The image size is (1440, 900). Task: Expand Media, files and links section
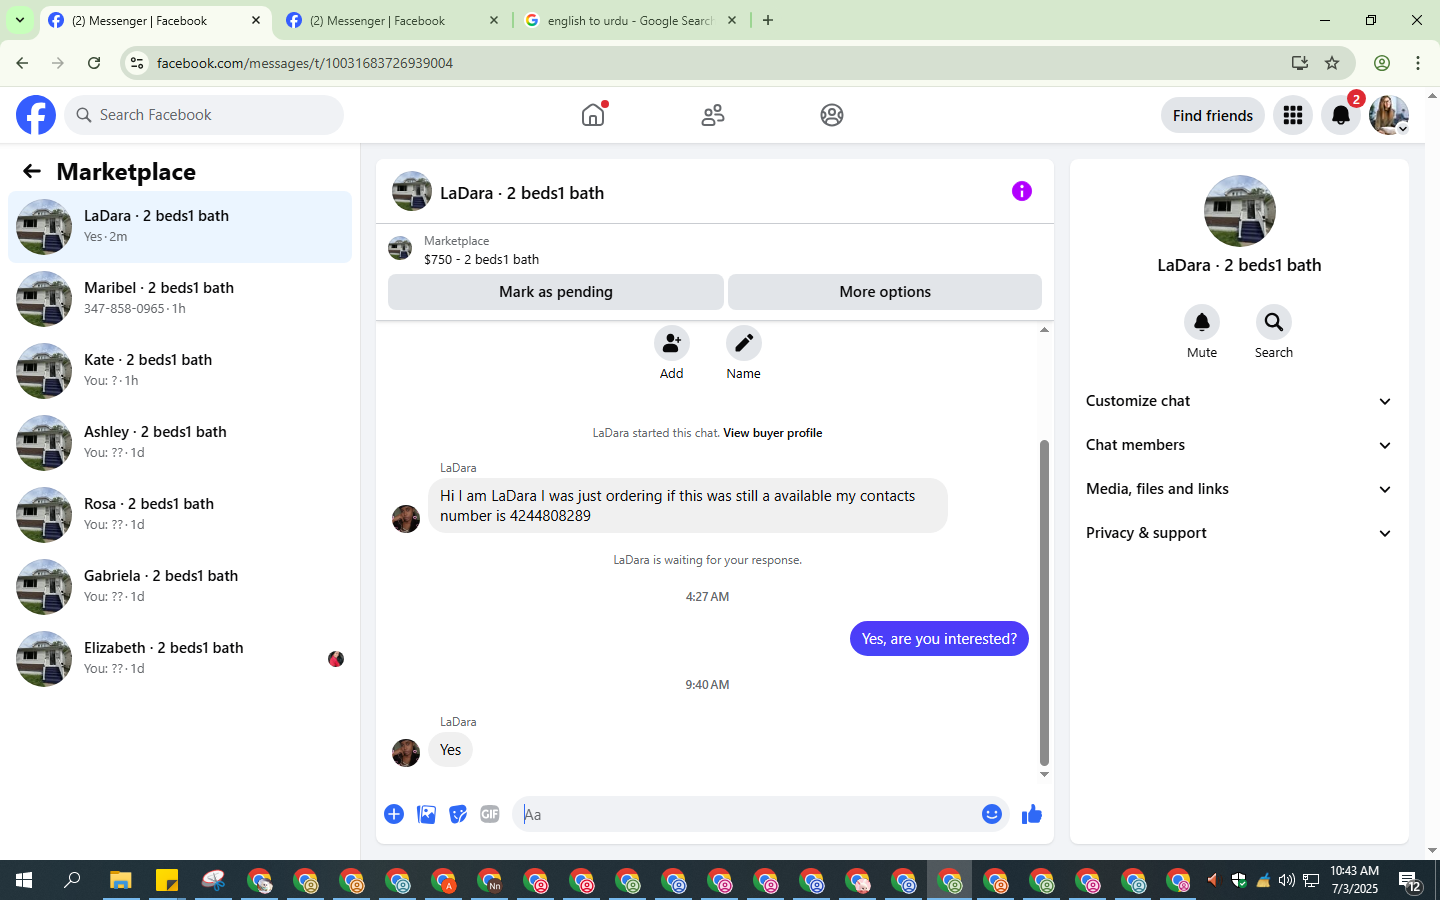(1239, 489)
